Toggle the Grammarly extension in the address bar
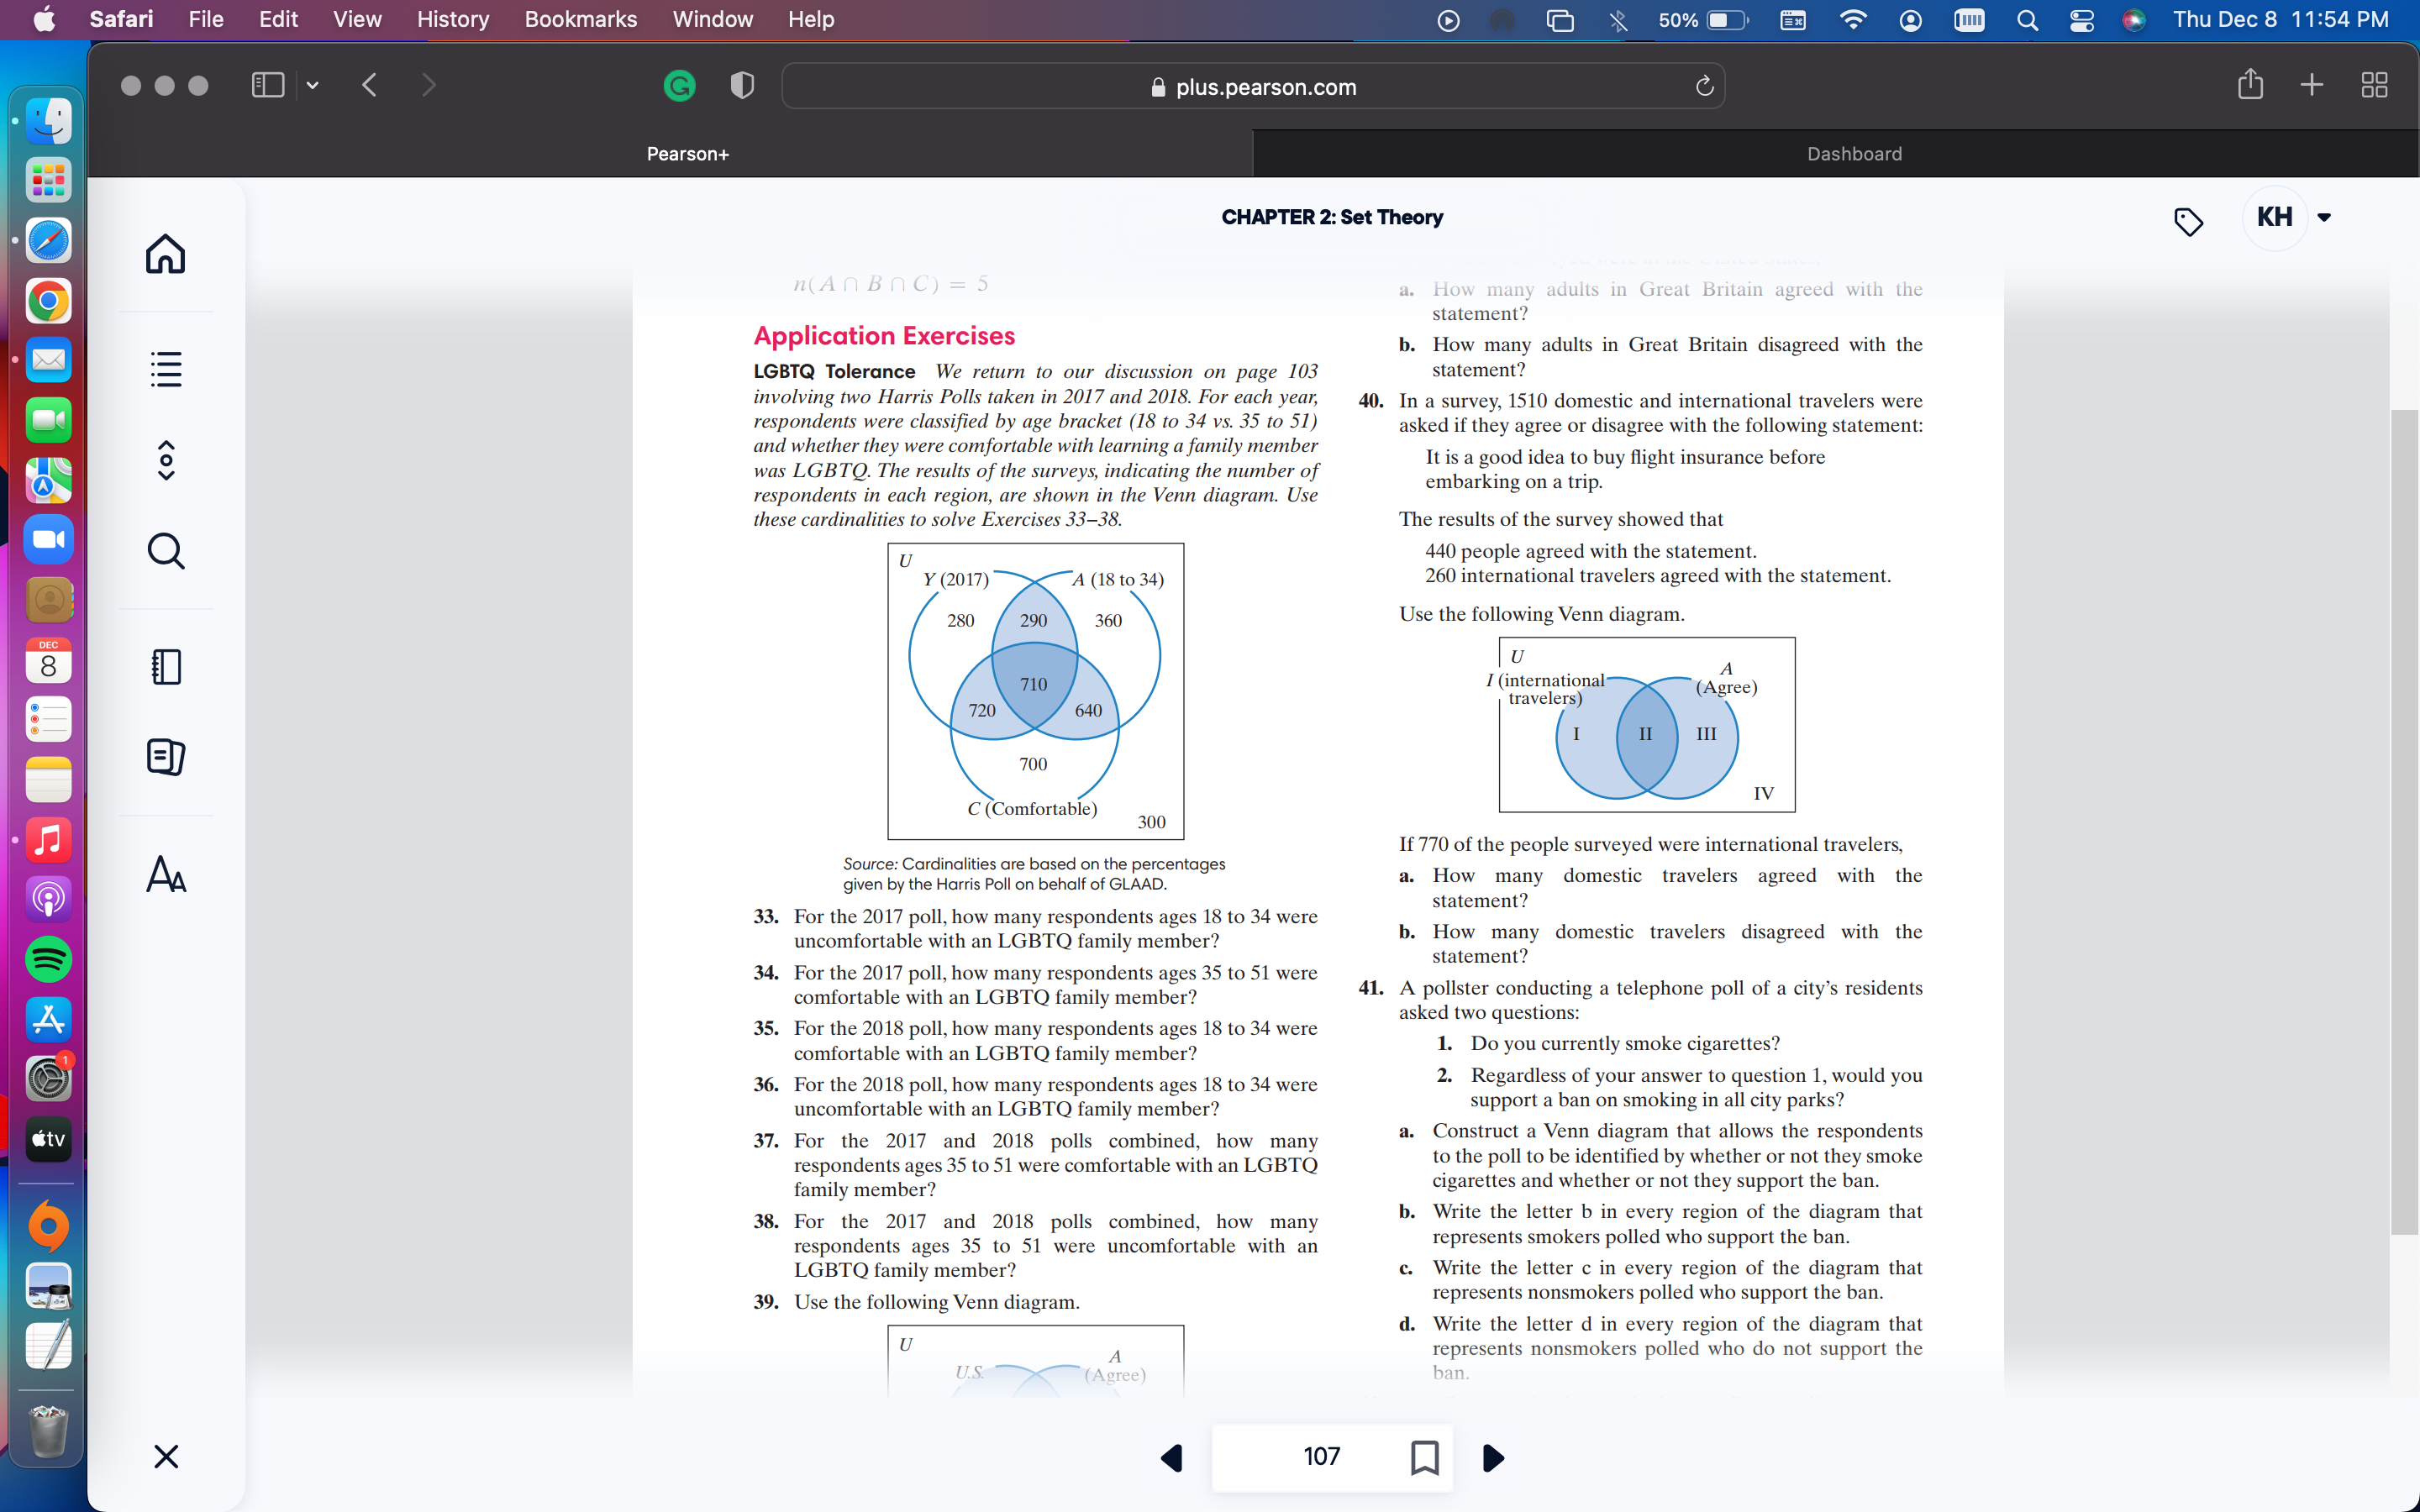 click(x=679, y=86)
